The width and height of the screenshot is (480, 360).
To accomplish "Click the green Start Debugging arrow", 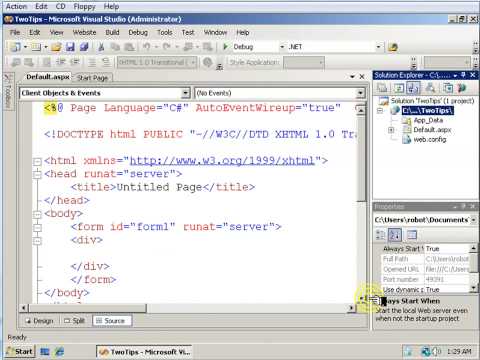I will (x=226, y=47).
